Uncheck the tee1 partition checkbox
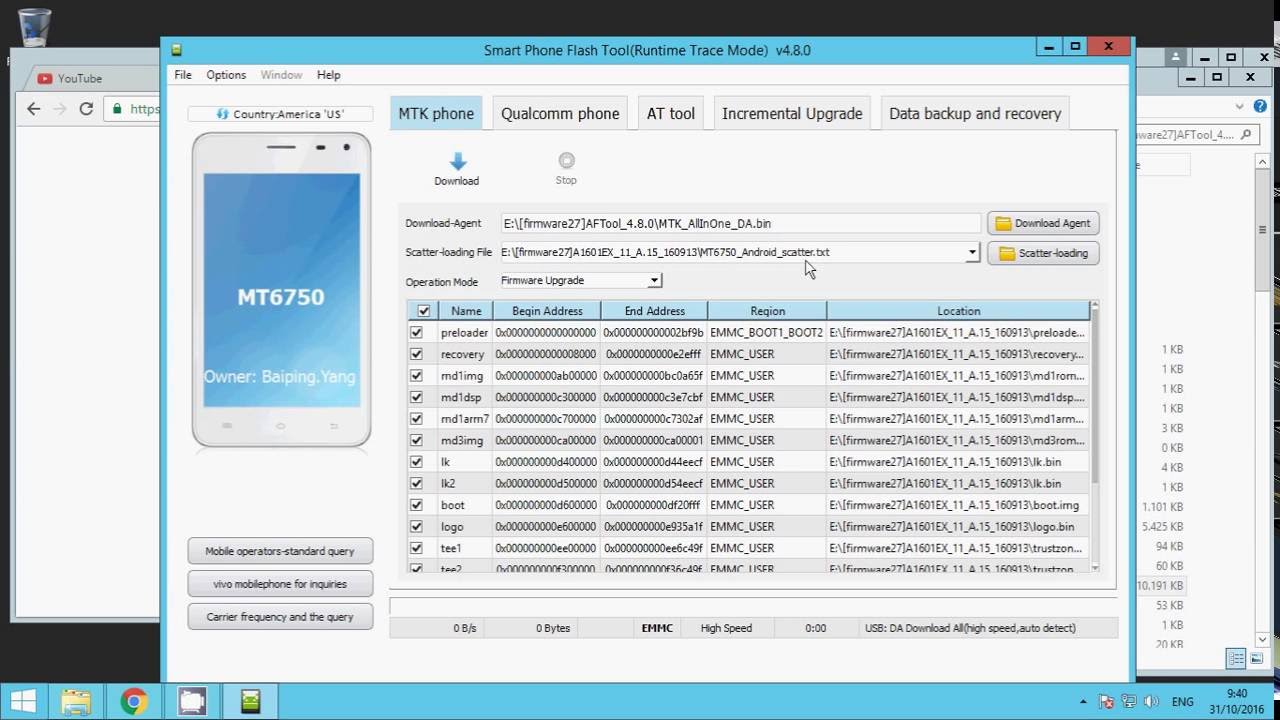Viewport: 1280px width, 720px height. point(417,548)
